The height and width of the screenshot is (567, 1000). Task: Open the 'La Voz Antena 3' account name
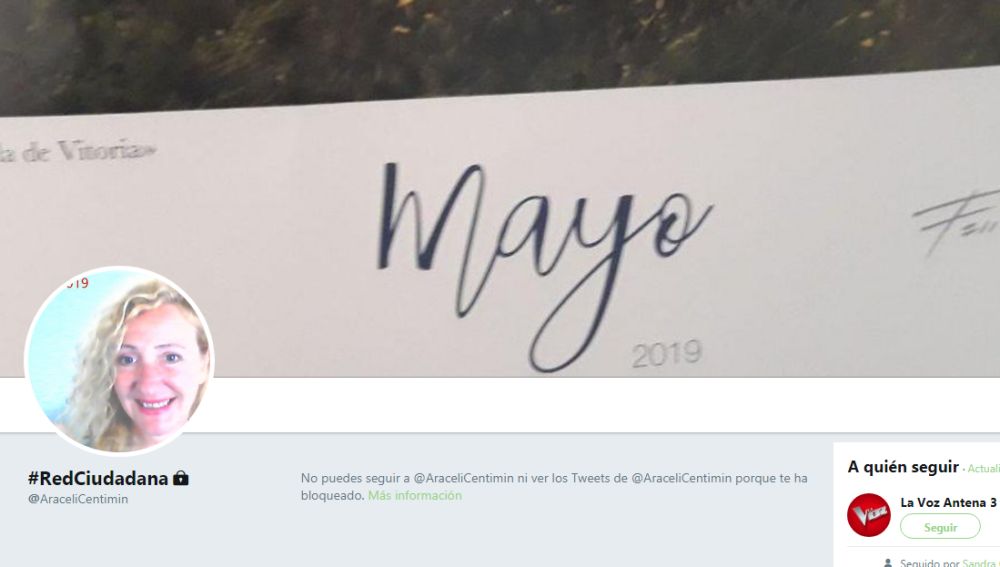pyautogui.click(x=948, y=503)
